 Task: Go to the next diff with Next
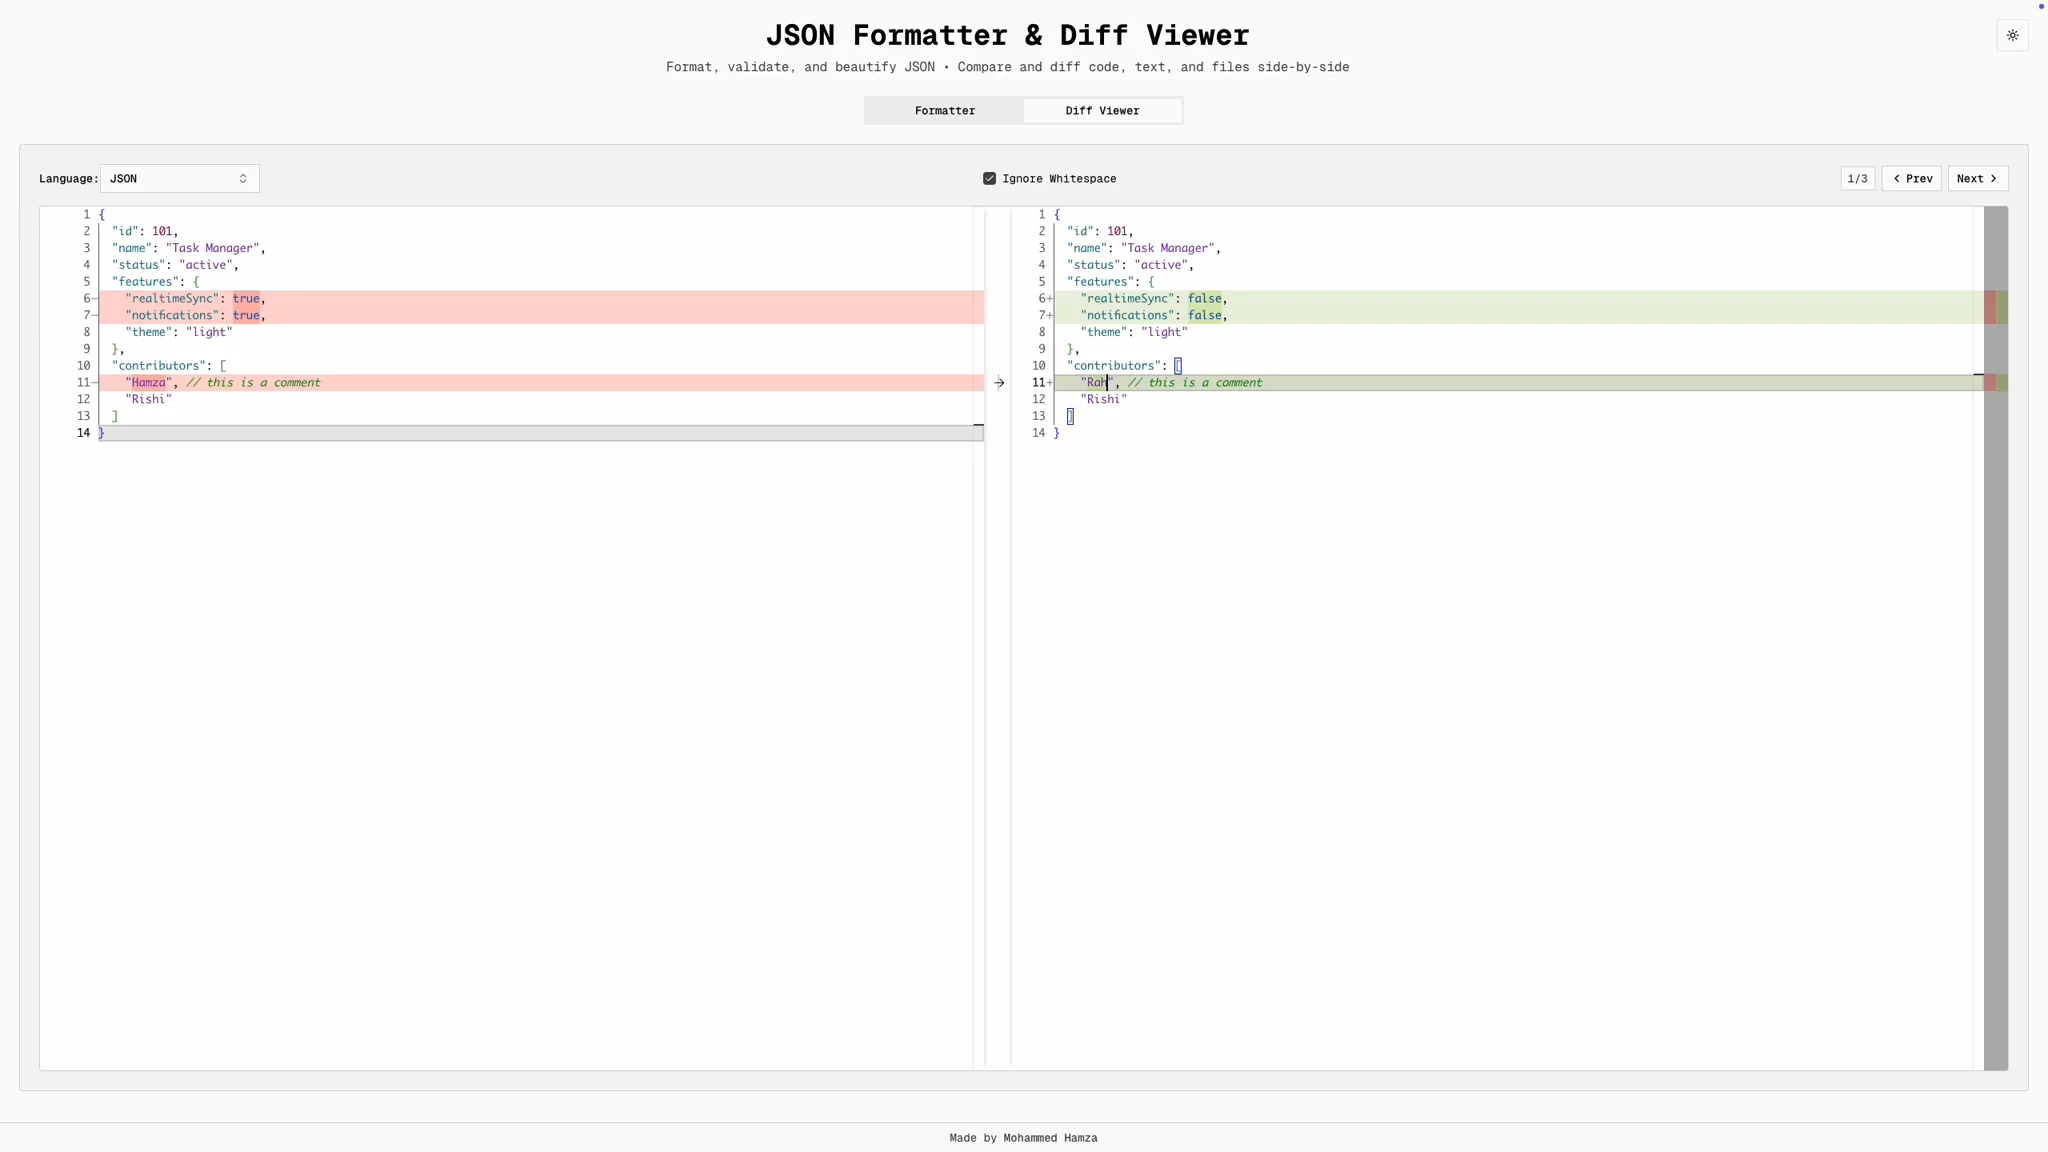[x=1976, y=178]
